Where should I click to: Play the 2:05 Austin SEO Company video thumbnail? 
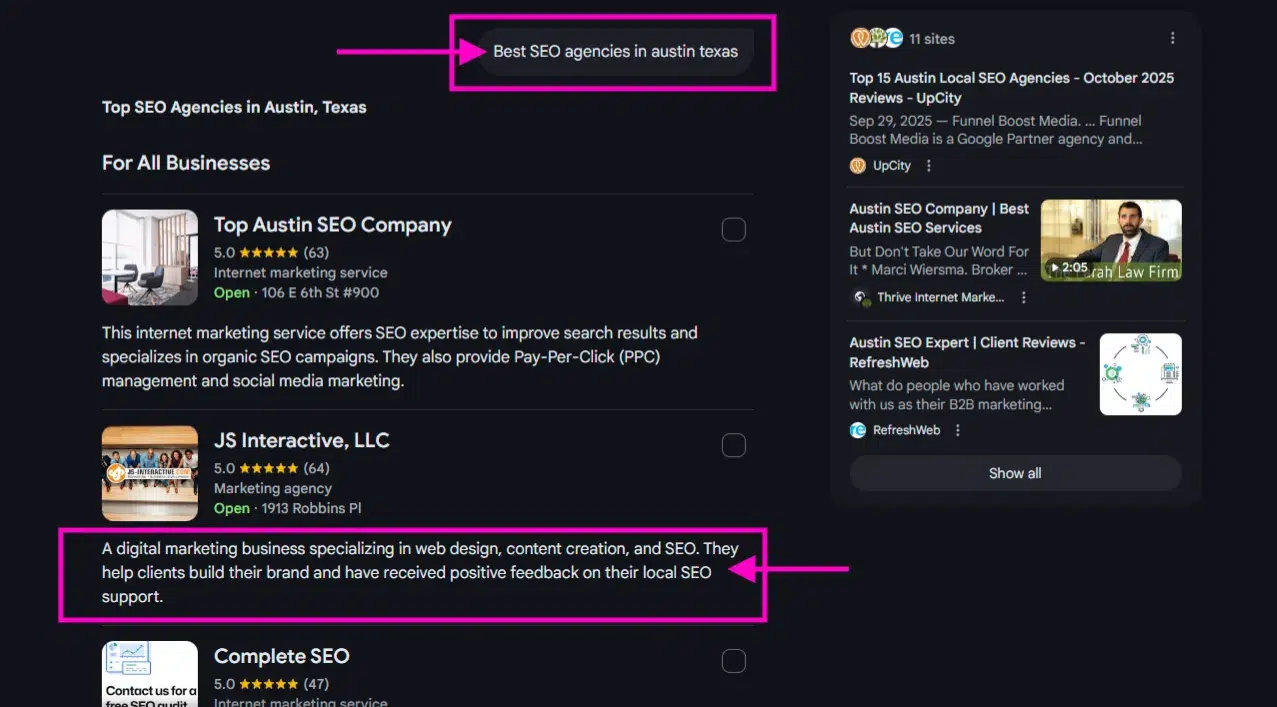(x=1110, y=241)
